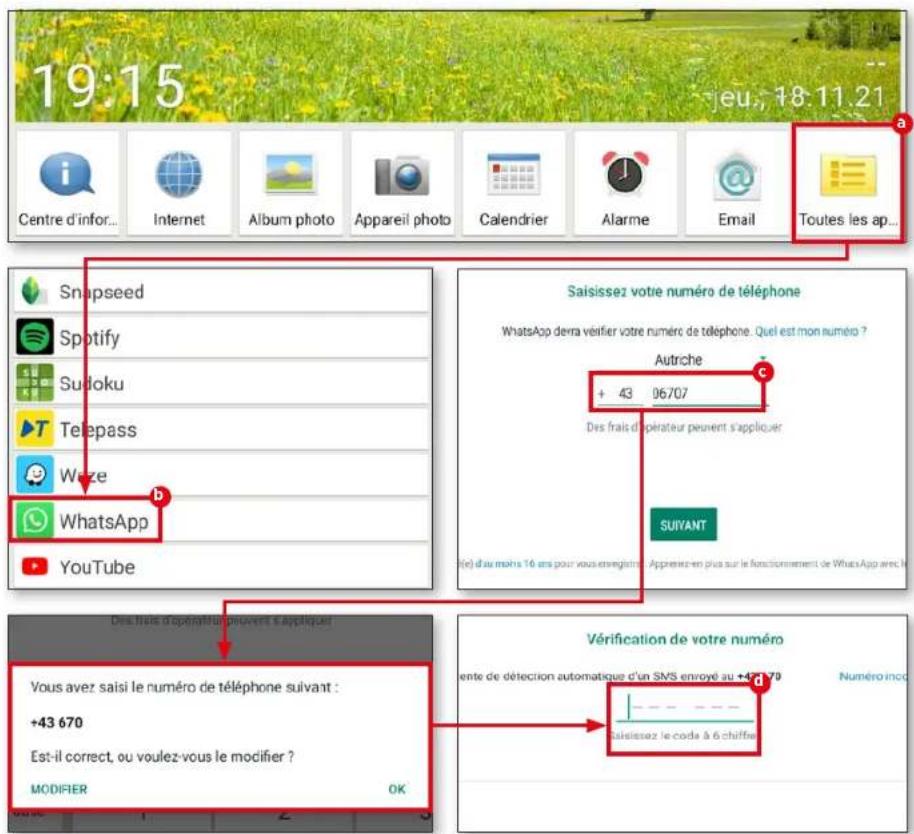This screenshot has width=914, height=834.
Task: Click MODIFIER in the confirmation dialog
Action: tap(59, 789)
